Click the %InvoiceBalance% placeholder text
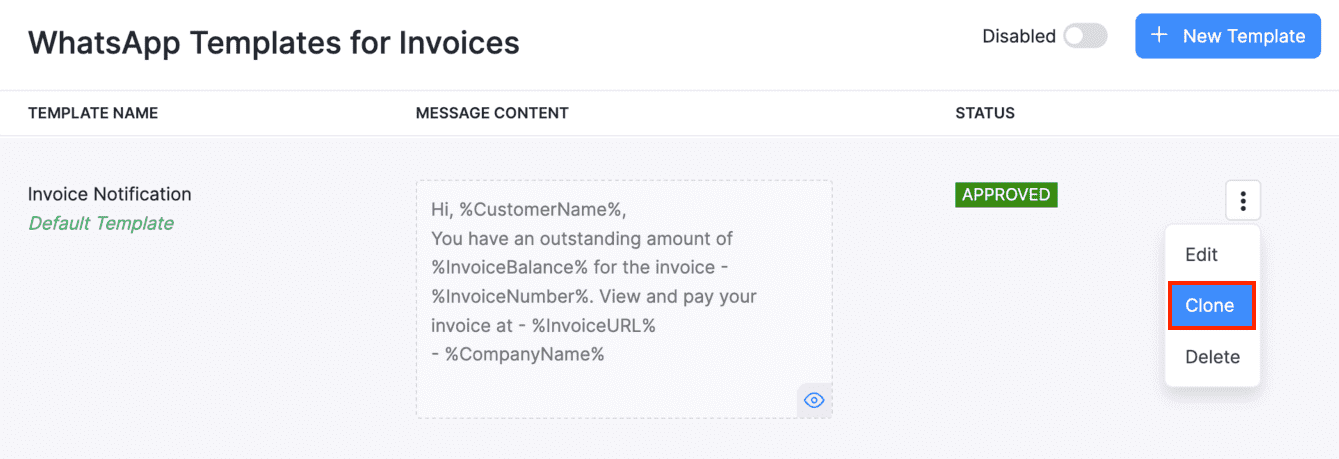Viewport: 1339px width, 459px height. coord(490,268)
